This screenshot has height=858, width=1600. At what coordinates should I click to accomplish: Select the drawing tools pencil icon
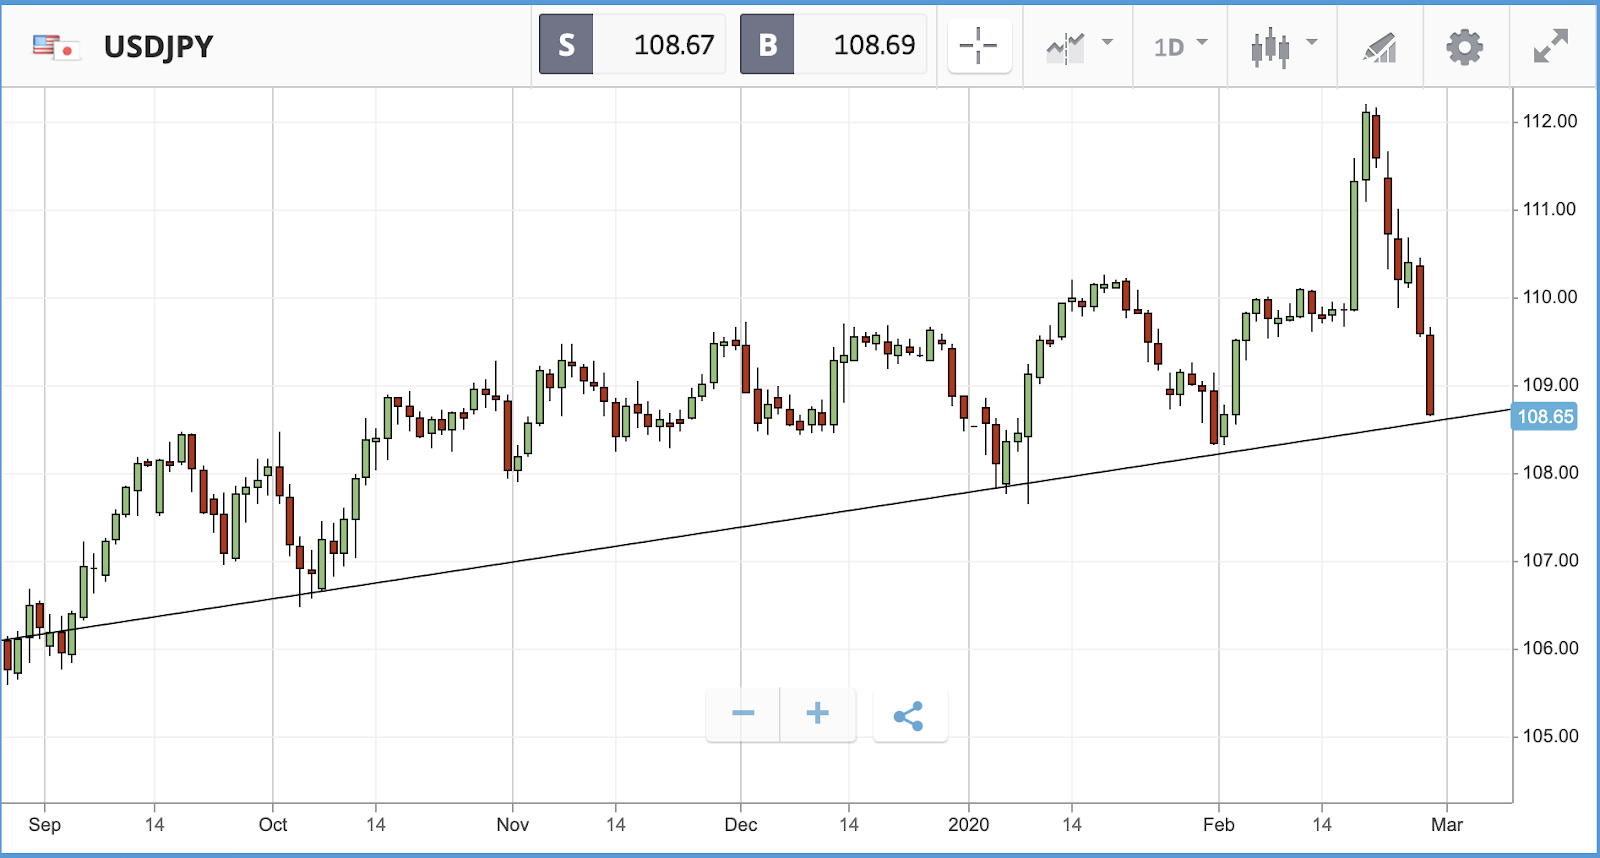(x=1379, y=47)
